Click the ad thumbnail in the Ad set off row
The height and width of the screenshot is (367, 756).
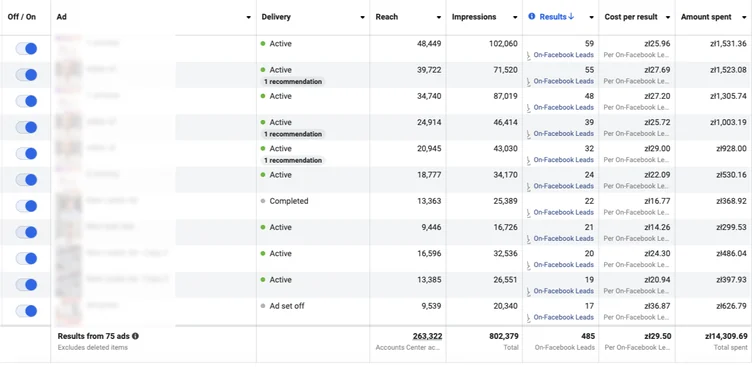pyautogui.click(x=68, y=311)
